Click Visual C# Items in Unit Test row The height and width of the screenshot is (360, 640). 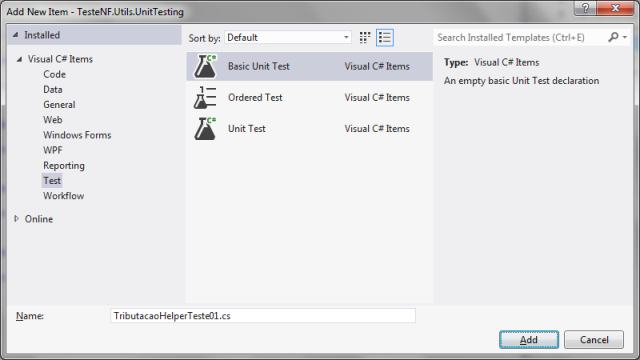pyautogui.click(x=377, y=129)
